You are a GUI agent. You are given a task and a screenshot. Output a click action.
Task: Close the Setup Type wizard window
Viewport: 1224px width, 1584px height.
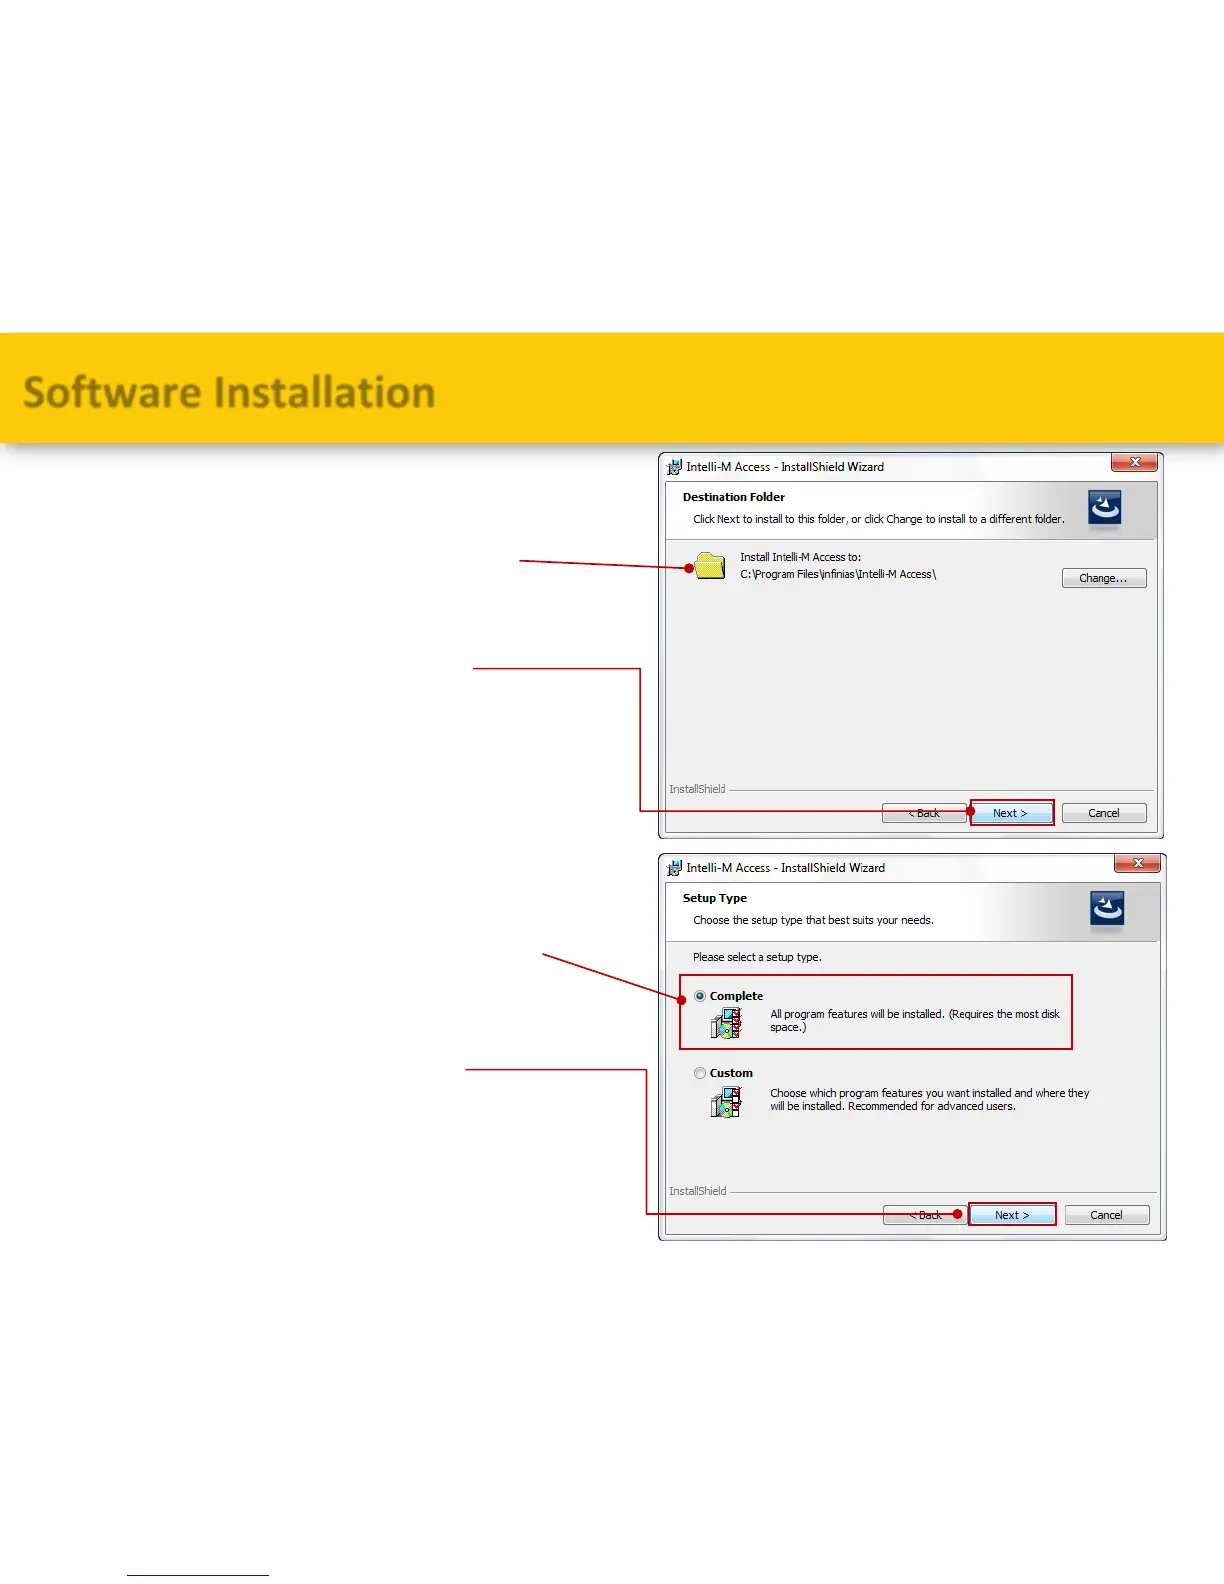1138,863
